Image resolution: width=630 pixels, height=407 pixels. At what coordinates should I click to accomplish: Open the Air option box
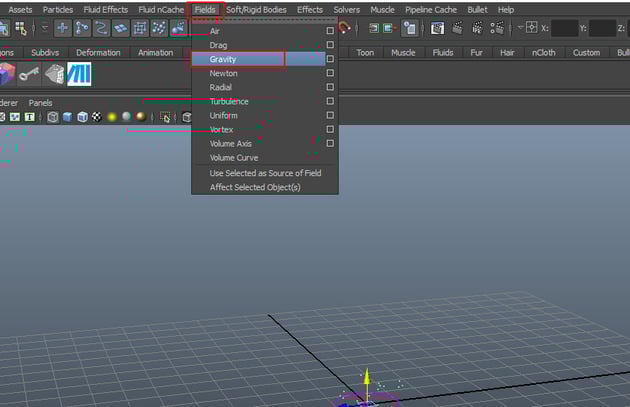coord(330,31)
